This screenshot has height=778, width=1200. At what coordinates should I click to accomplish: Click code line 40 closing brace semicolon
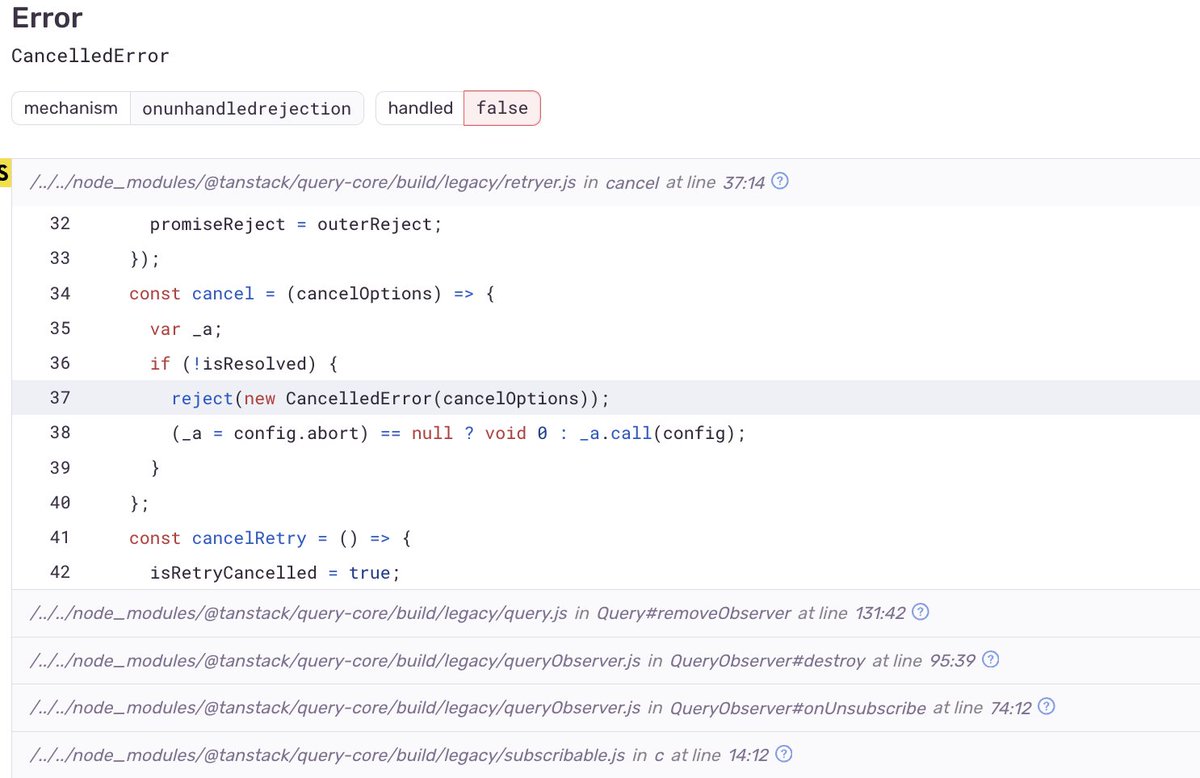point(606,503)
